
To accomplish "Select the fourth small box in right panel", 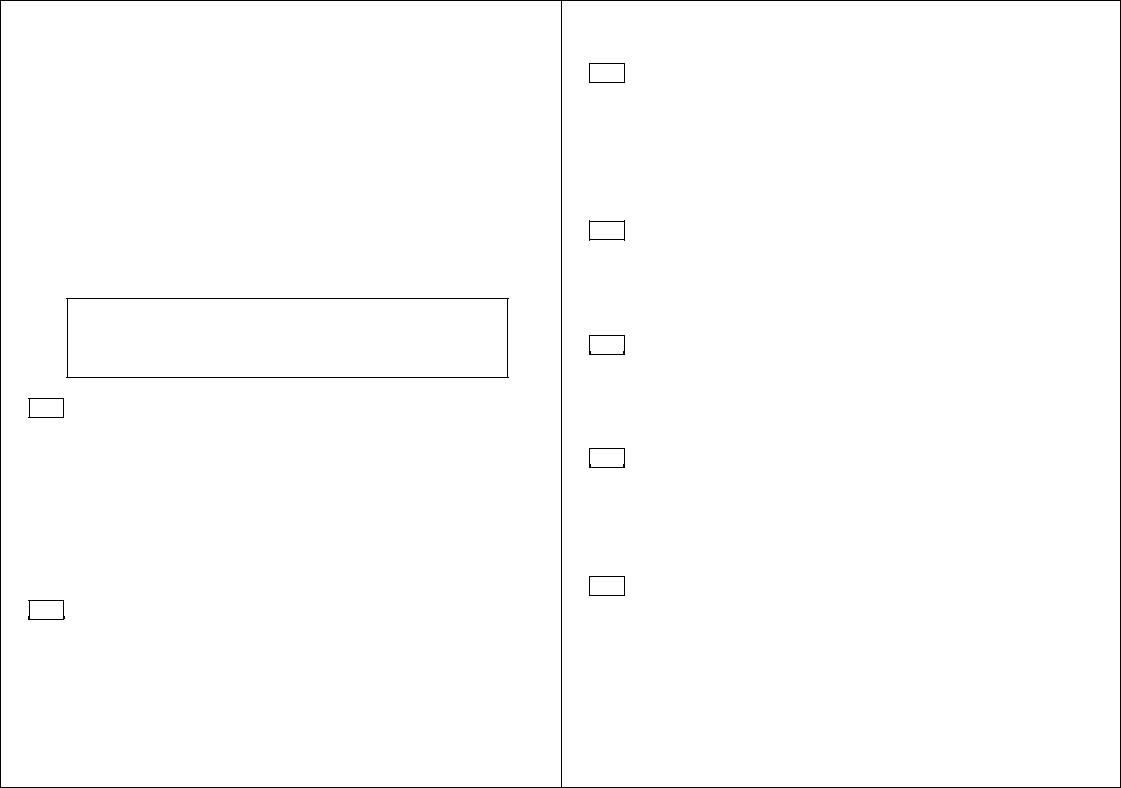I will click(607, 458).
